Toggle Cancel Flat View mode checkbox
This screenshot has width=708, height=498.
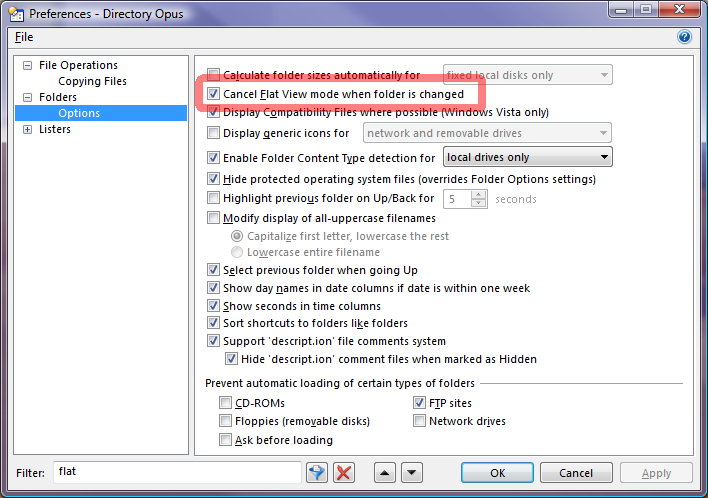click(x=213, y=94)
